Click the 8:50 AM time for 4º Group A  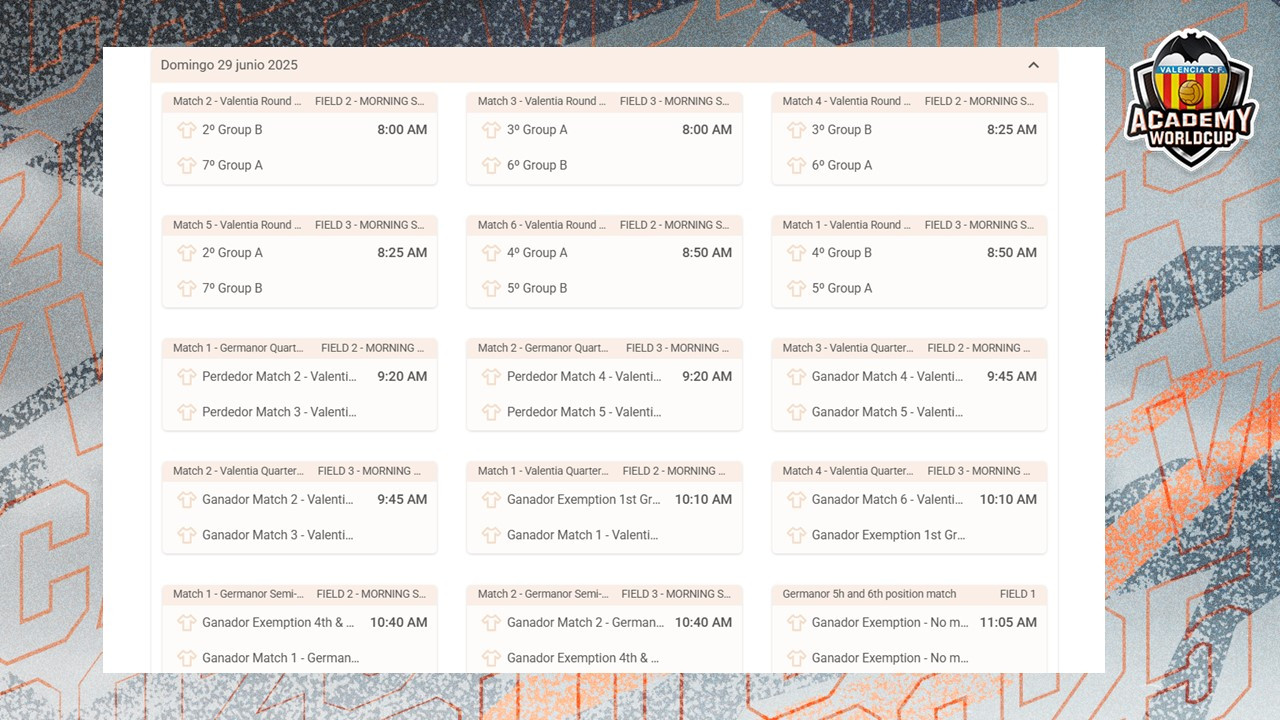(x=707, y=253)
